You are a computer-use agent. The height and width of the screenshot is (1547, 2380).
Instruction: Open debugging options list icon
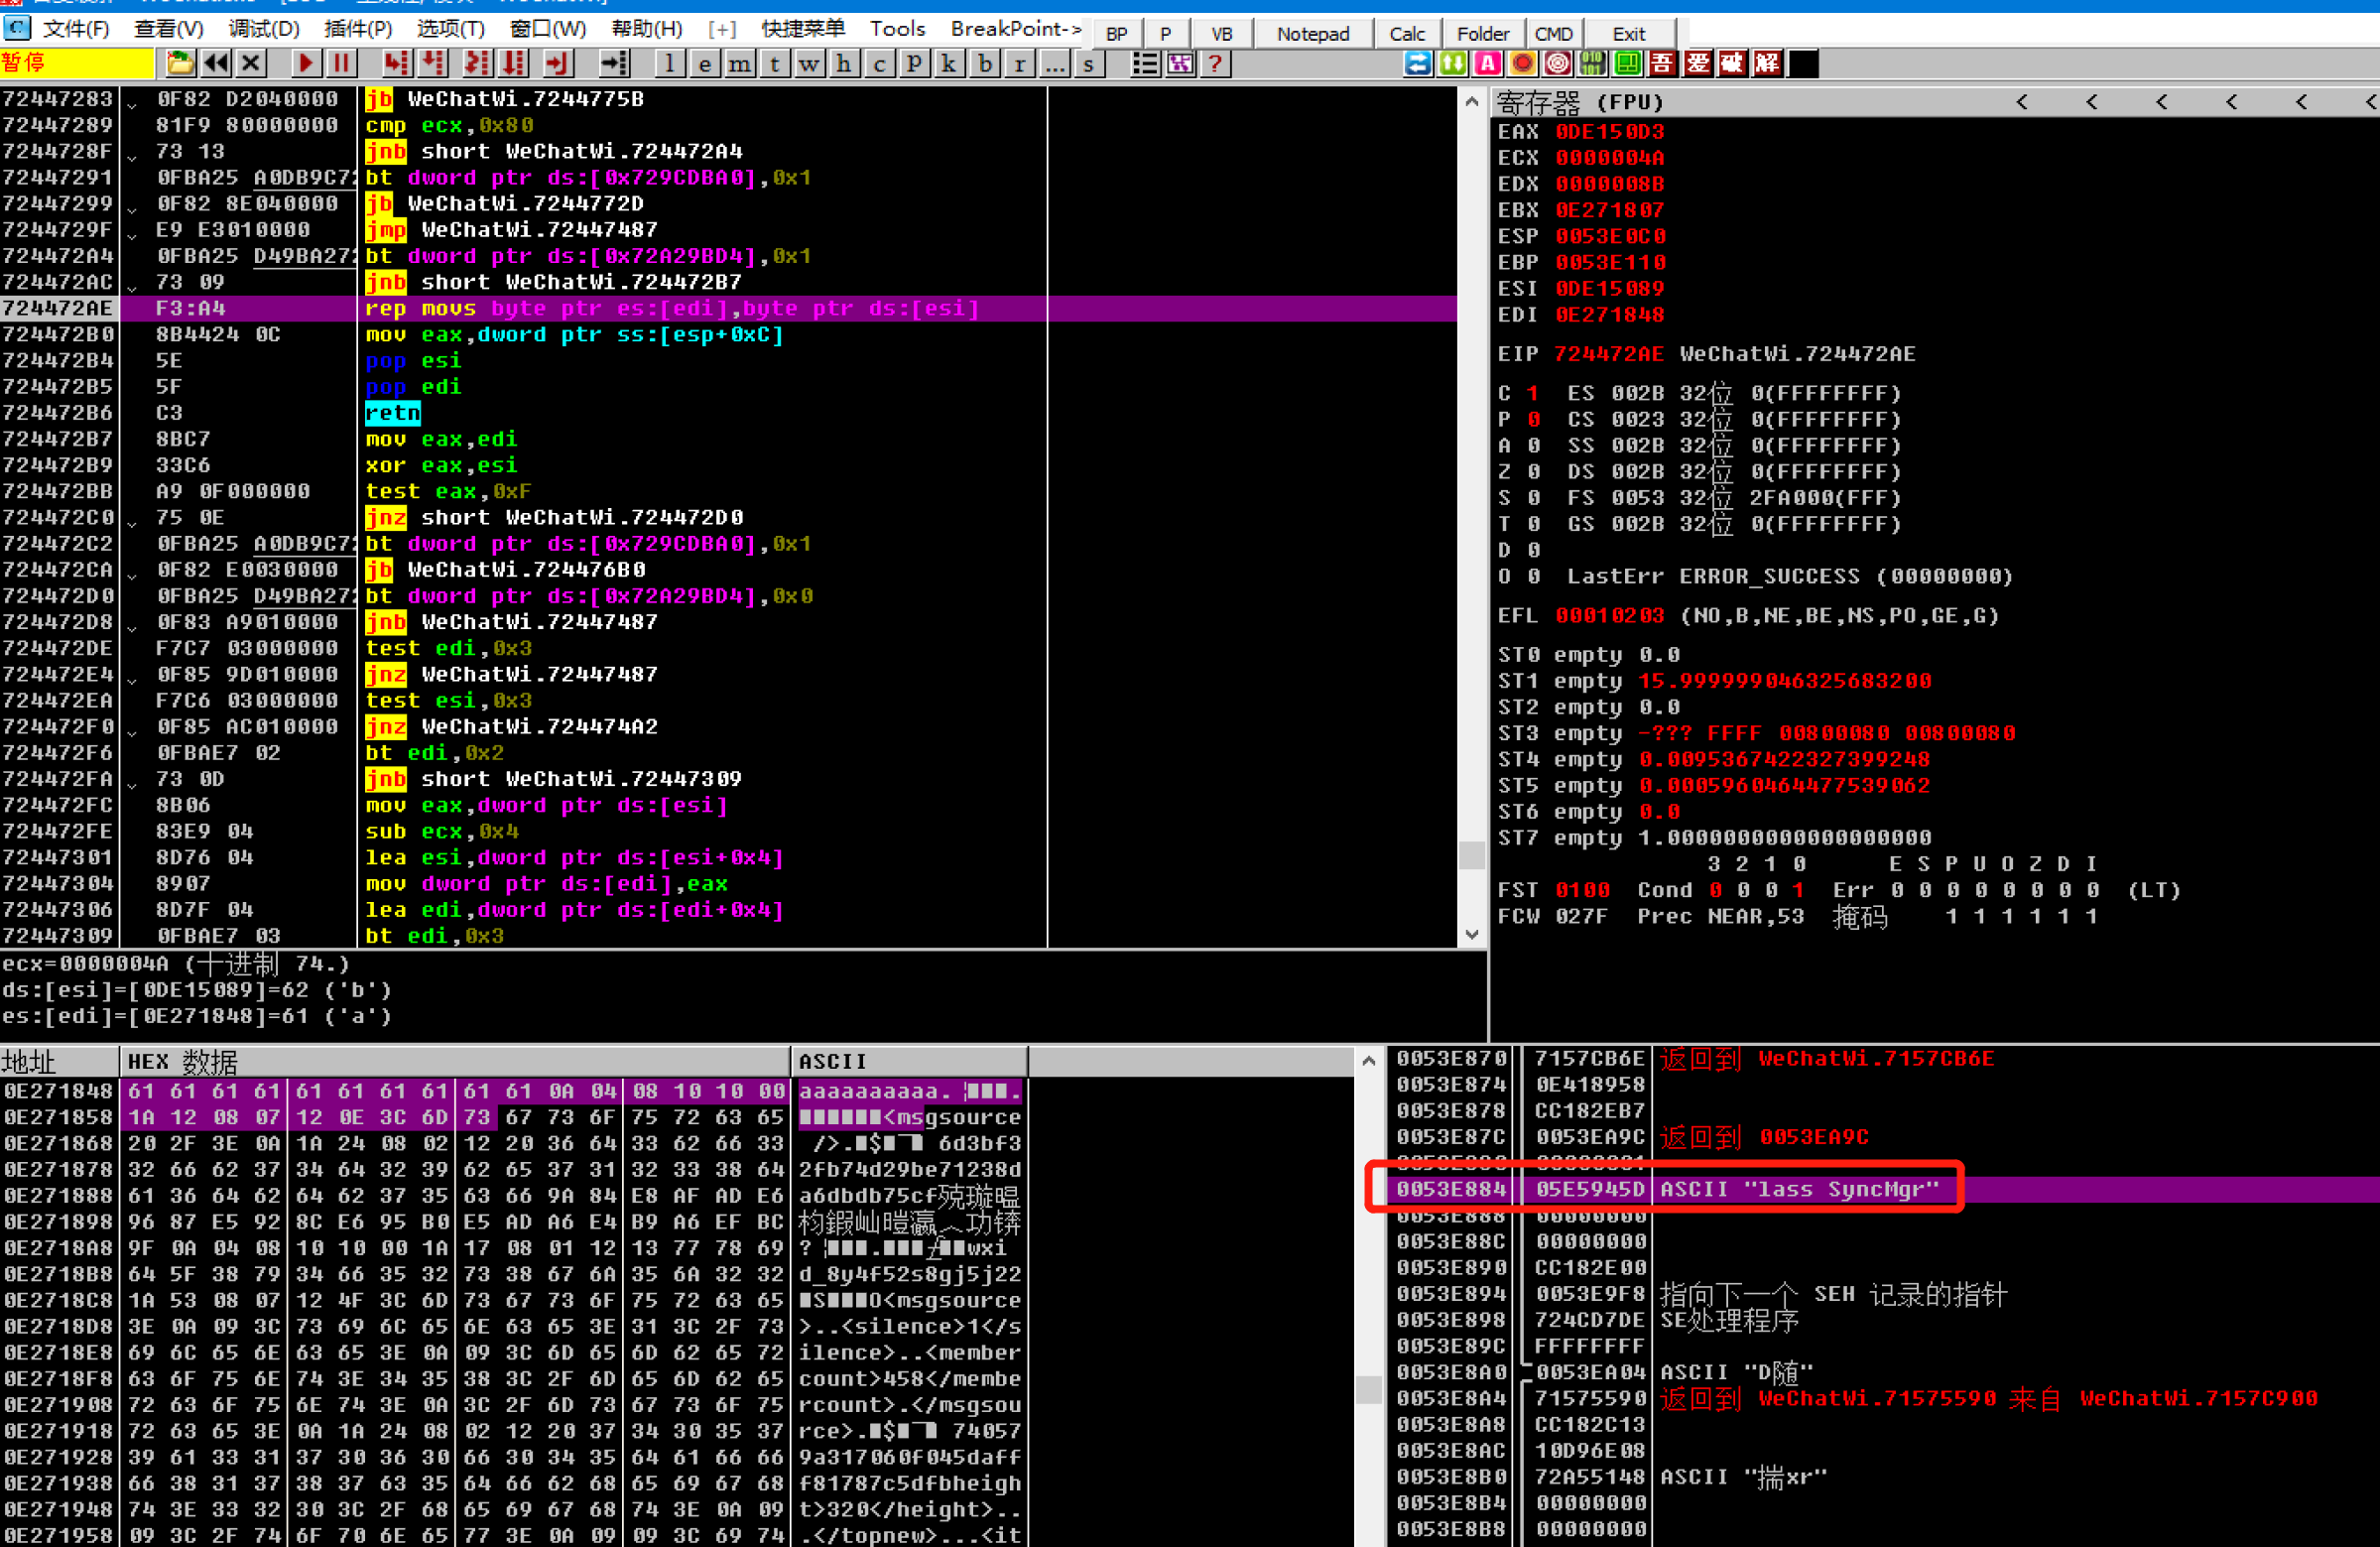tap(1145, 63)
